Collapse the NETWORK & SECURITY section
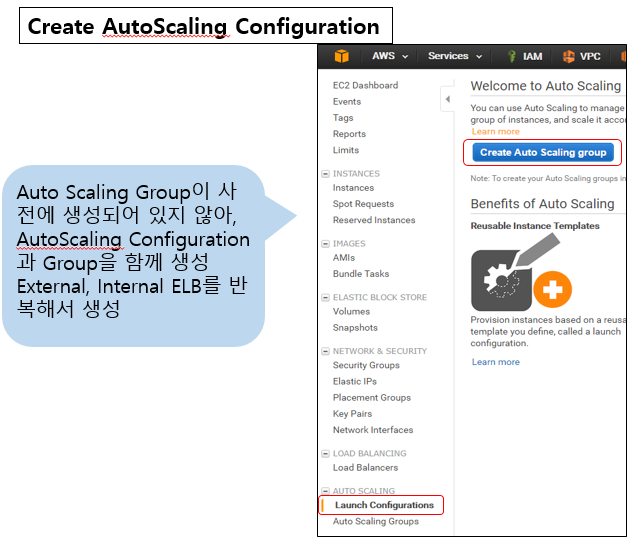632x541 pixels. point(325,351)
